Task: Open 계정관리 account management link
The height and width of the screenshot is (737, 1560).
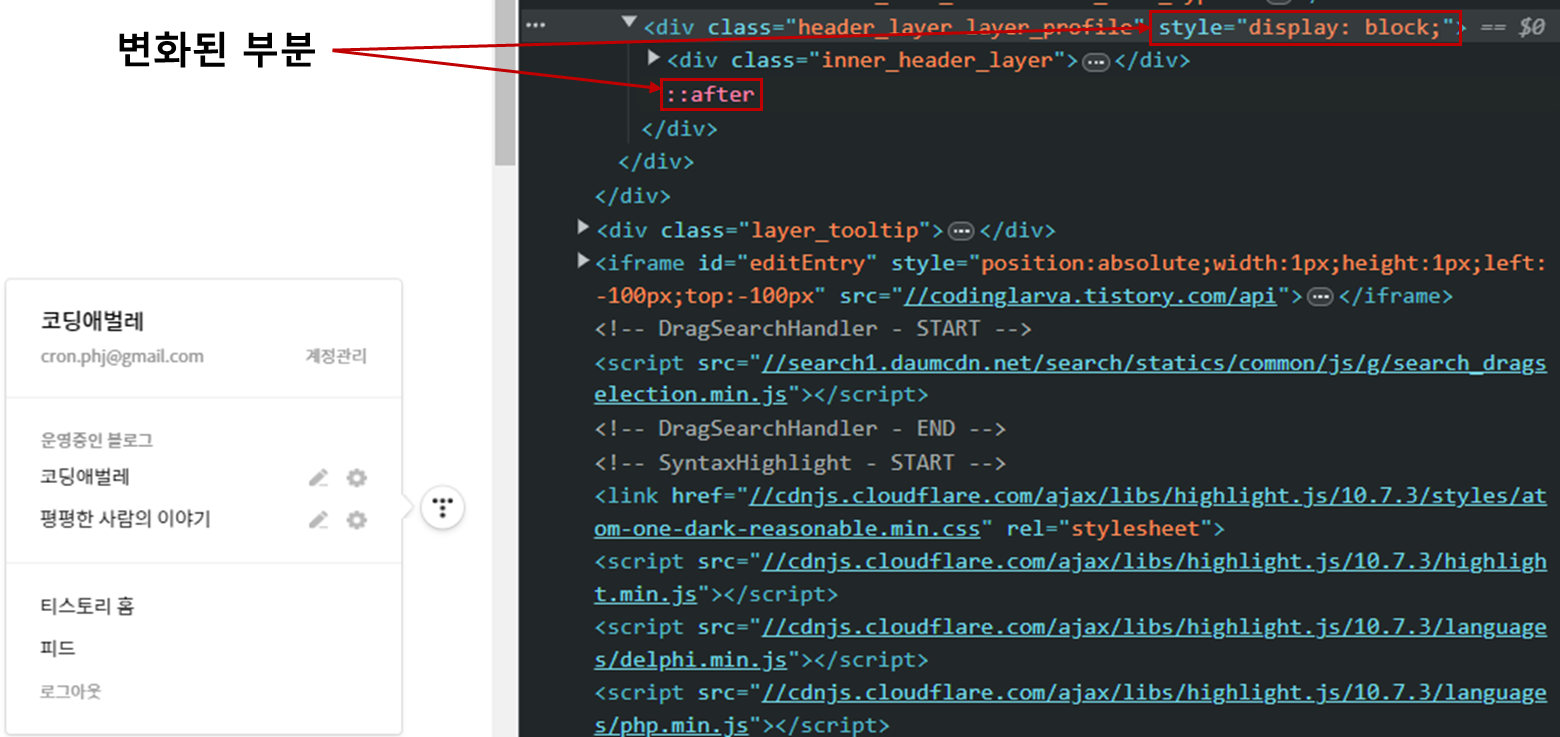Action: [336, 356]
